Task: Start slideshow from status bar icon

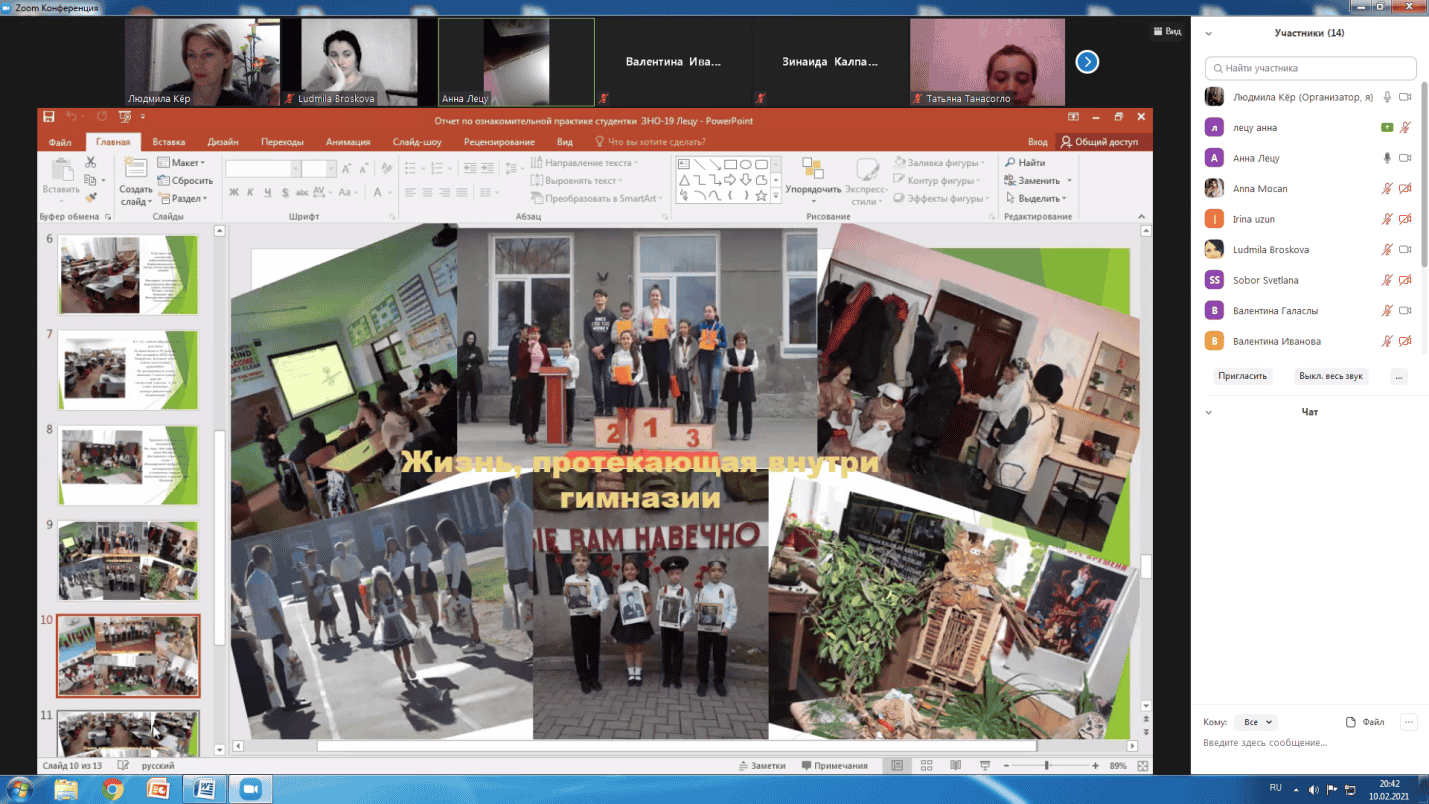Action: coord(985,766)
